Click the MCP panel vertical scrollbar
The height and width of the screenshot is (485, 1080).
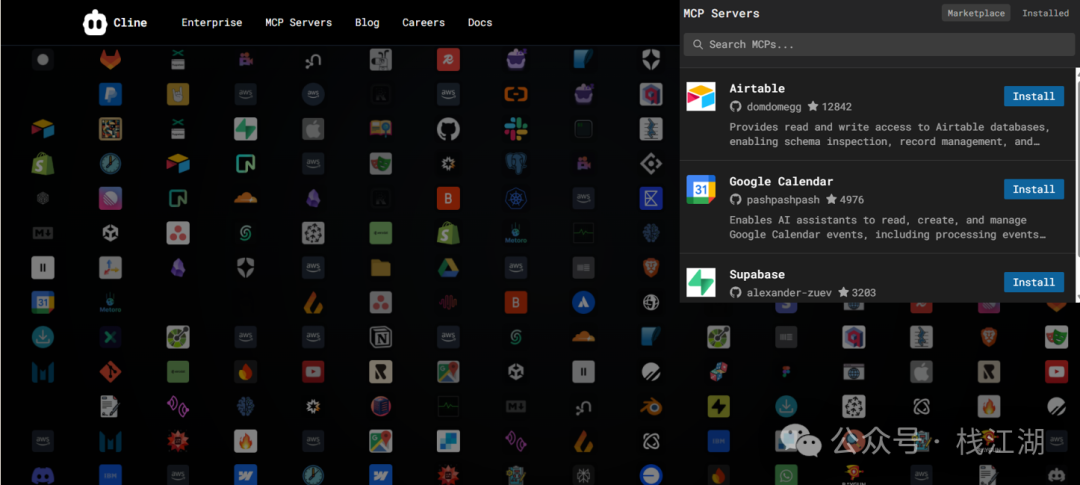tap(1077, 185)
